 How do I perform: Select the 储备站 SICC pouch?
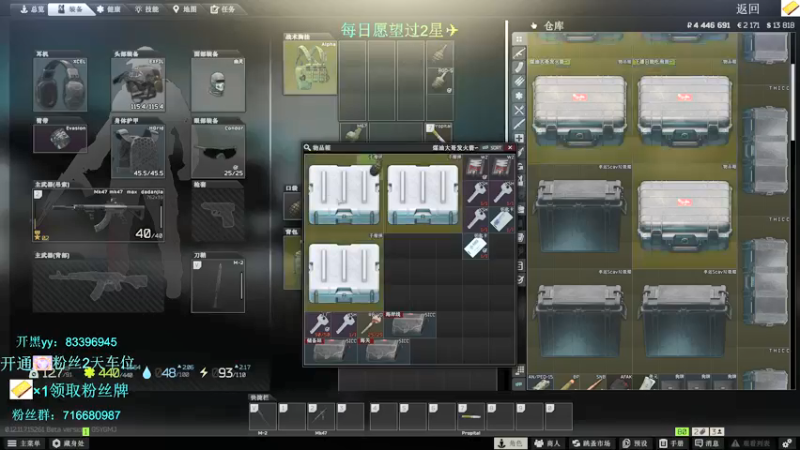point(331,351)
